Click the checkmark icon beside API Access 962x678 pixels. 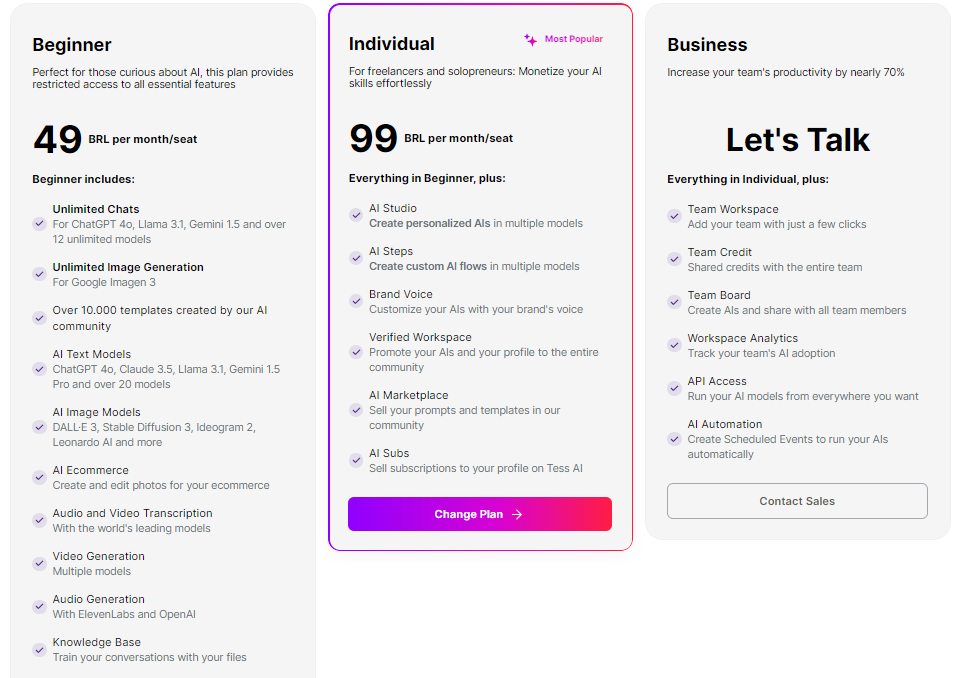[x=674, y=388]
